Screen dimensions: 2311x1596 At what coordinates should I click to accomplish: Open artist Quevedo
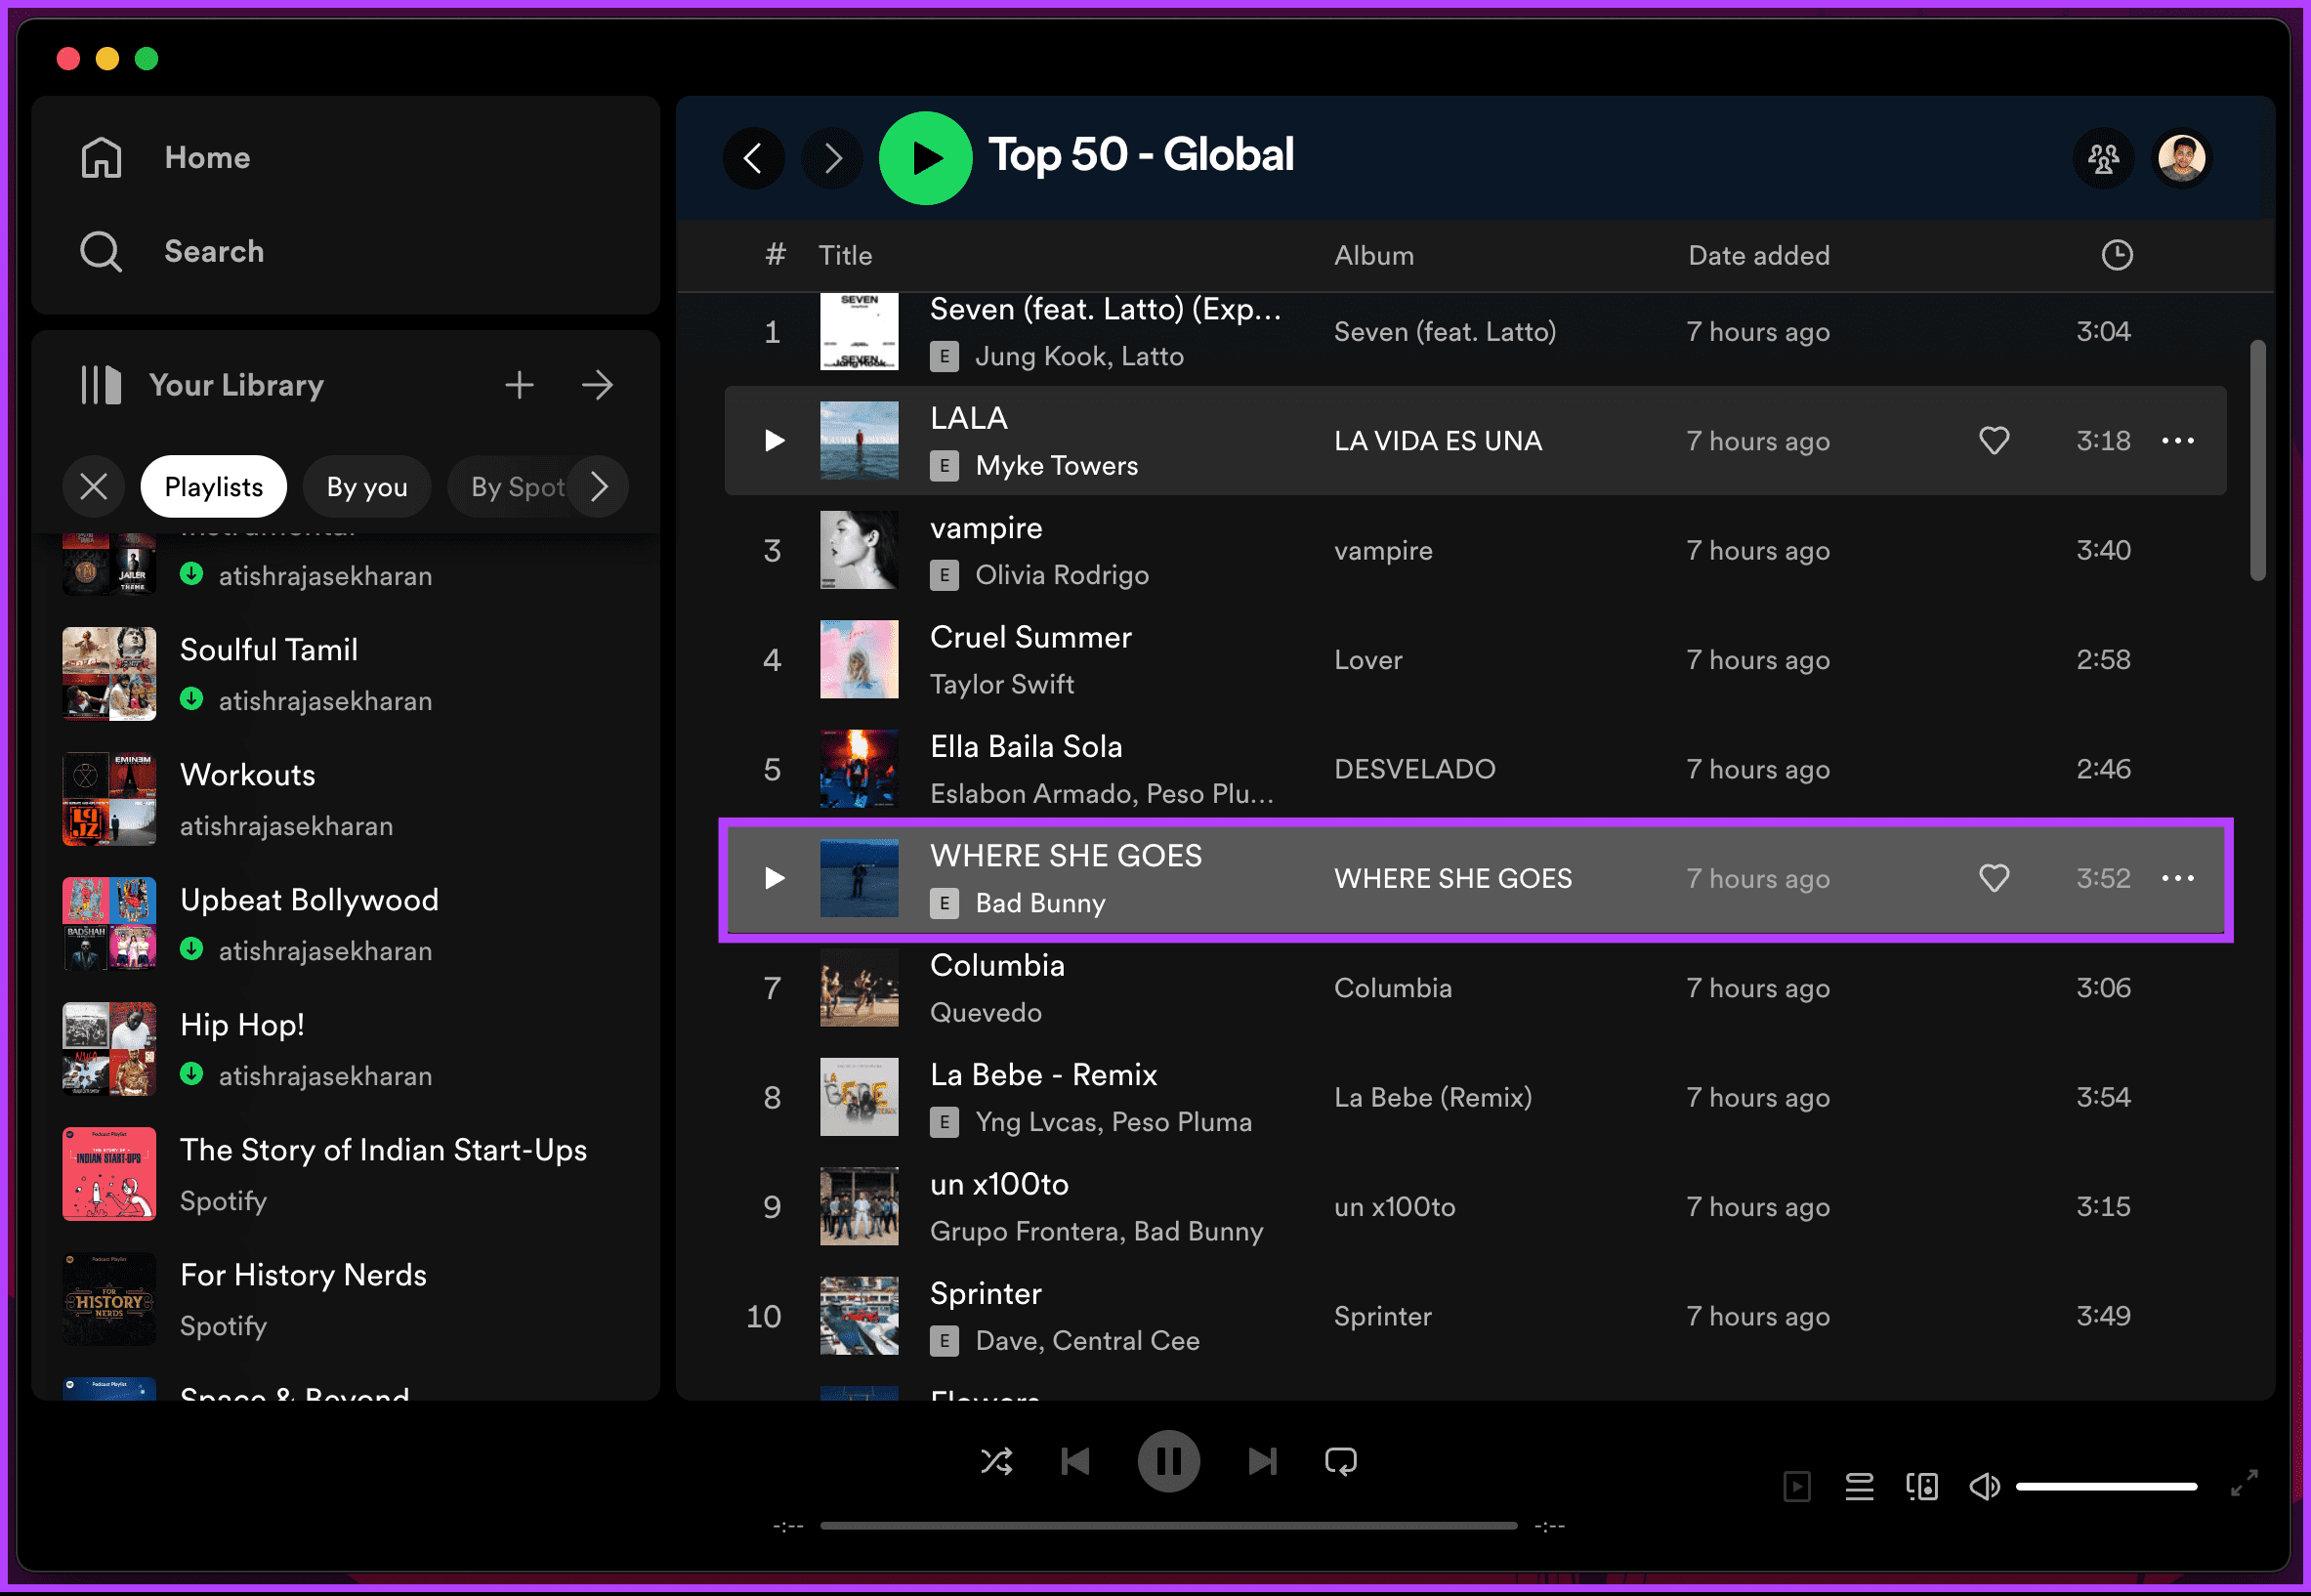coord(986,1013)
